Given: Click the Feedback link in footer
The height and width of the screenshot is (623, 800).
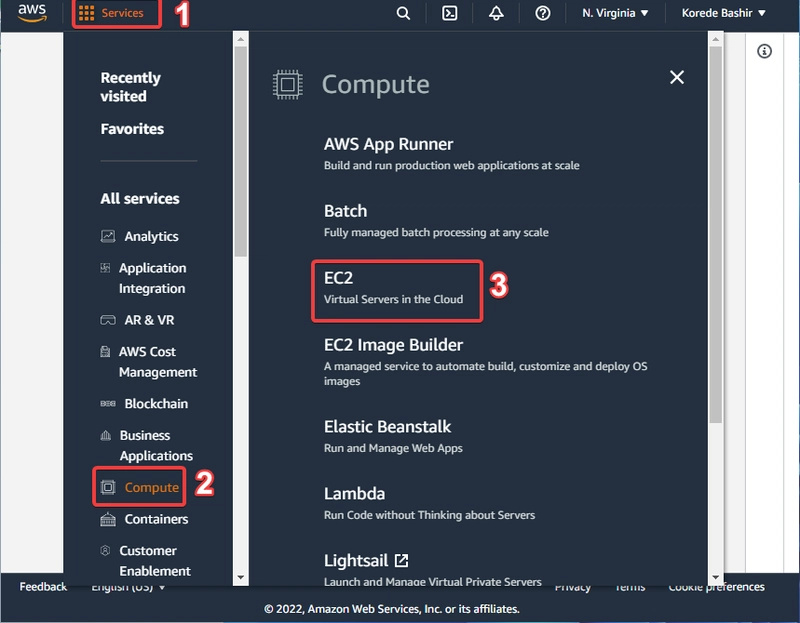Looking at the screenshot, I should pyautogui.click(x=43, y=587).
